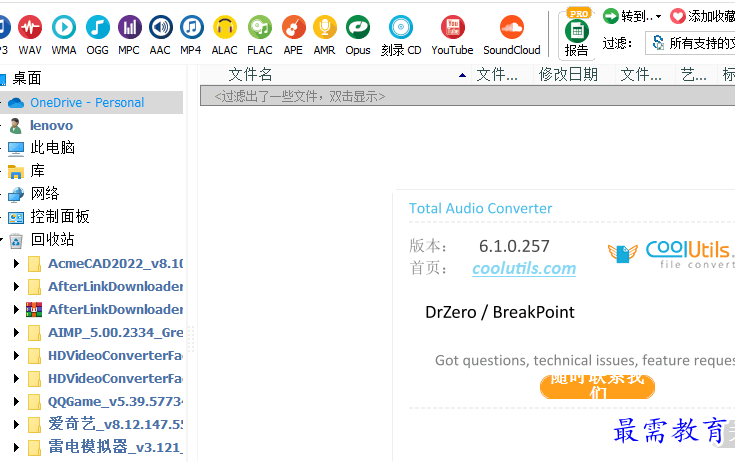This screenshot has height=462, width=735.
Task: Expand the 爱奇艺_v8.12.147 folder
Action: point(16,425)
